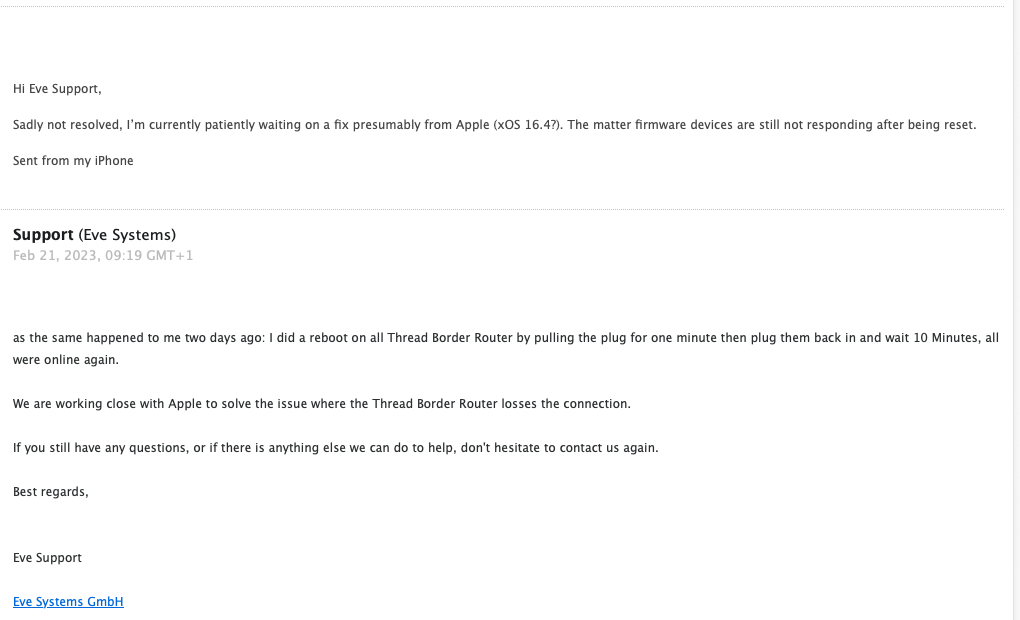Click the Feb 21, 2023 timestamp

pos(103,256)
